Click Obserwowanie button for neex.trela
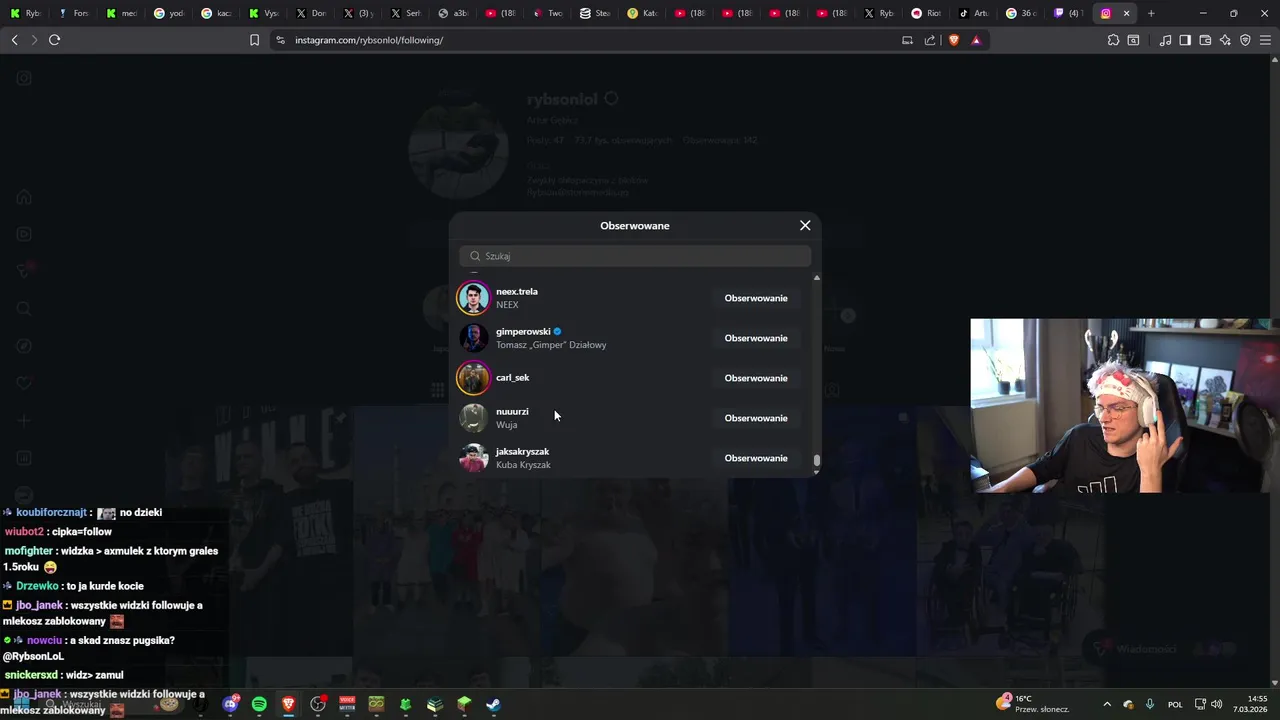 click(756, 298)
